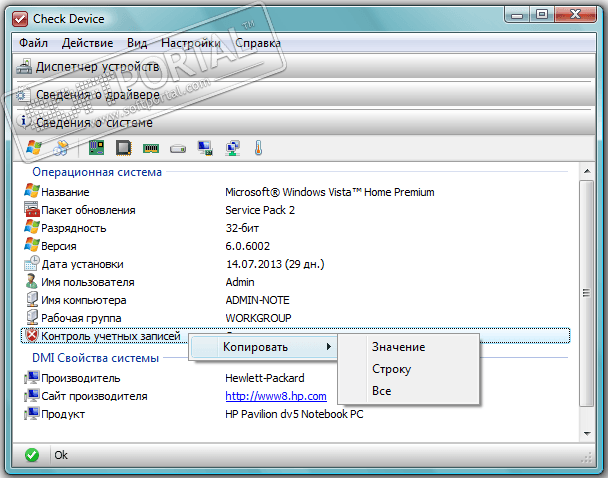608x478 pixels.
Task: Open the Файл menu
Action: pos(33,43)
